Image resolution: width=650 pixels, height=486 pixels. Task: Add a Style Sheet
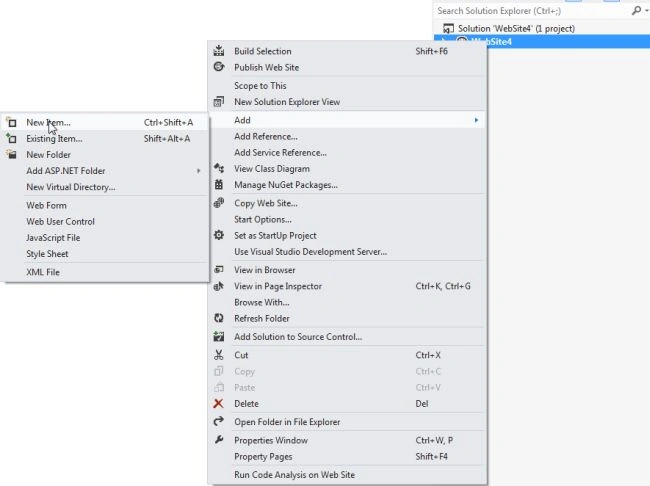pyautogui.click(x=47, y=254)
